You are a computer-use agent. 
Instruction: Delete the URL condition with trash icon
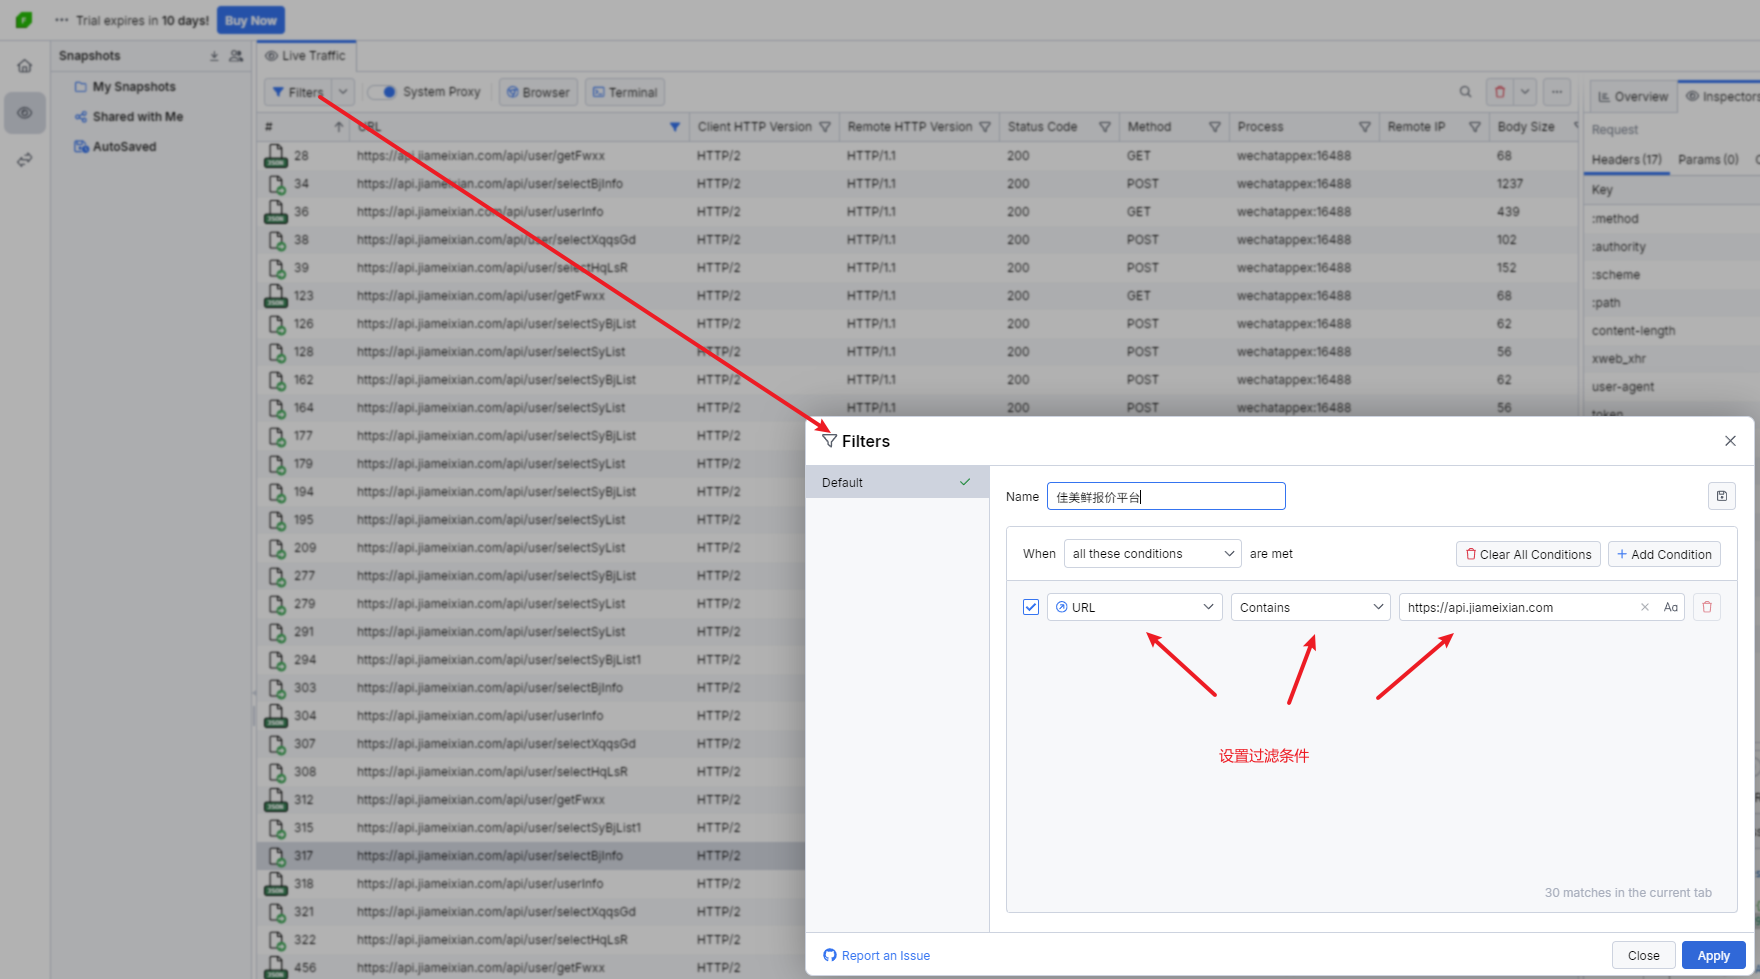tap(1707, 607)
